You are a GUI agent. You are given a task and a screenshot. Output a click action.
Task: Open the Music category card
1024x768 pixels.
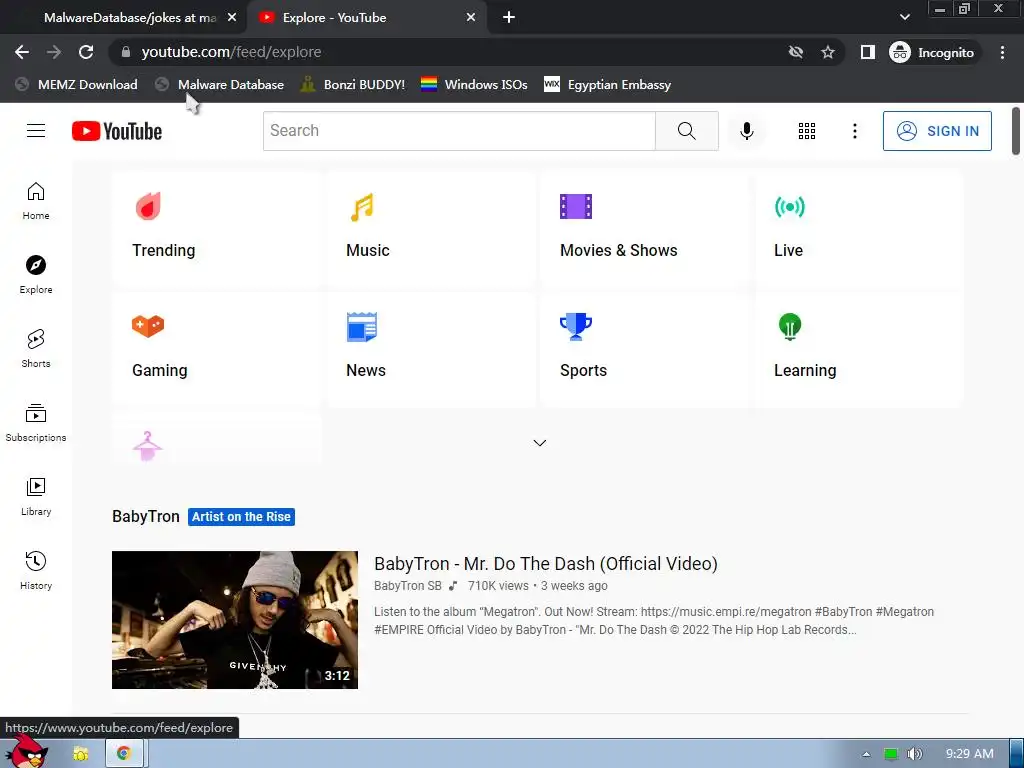(x=430, y=228)
